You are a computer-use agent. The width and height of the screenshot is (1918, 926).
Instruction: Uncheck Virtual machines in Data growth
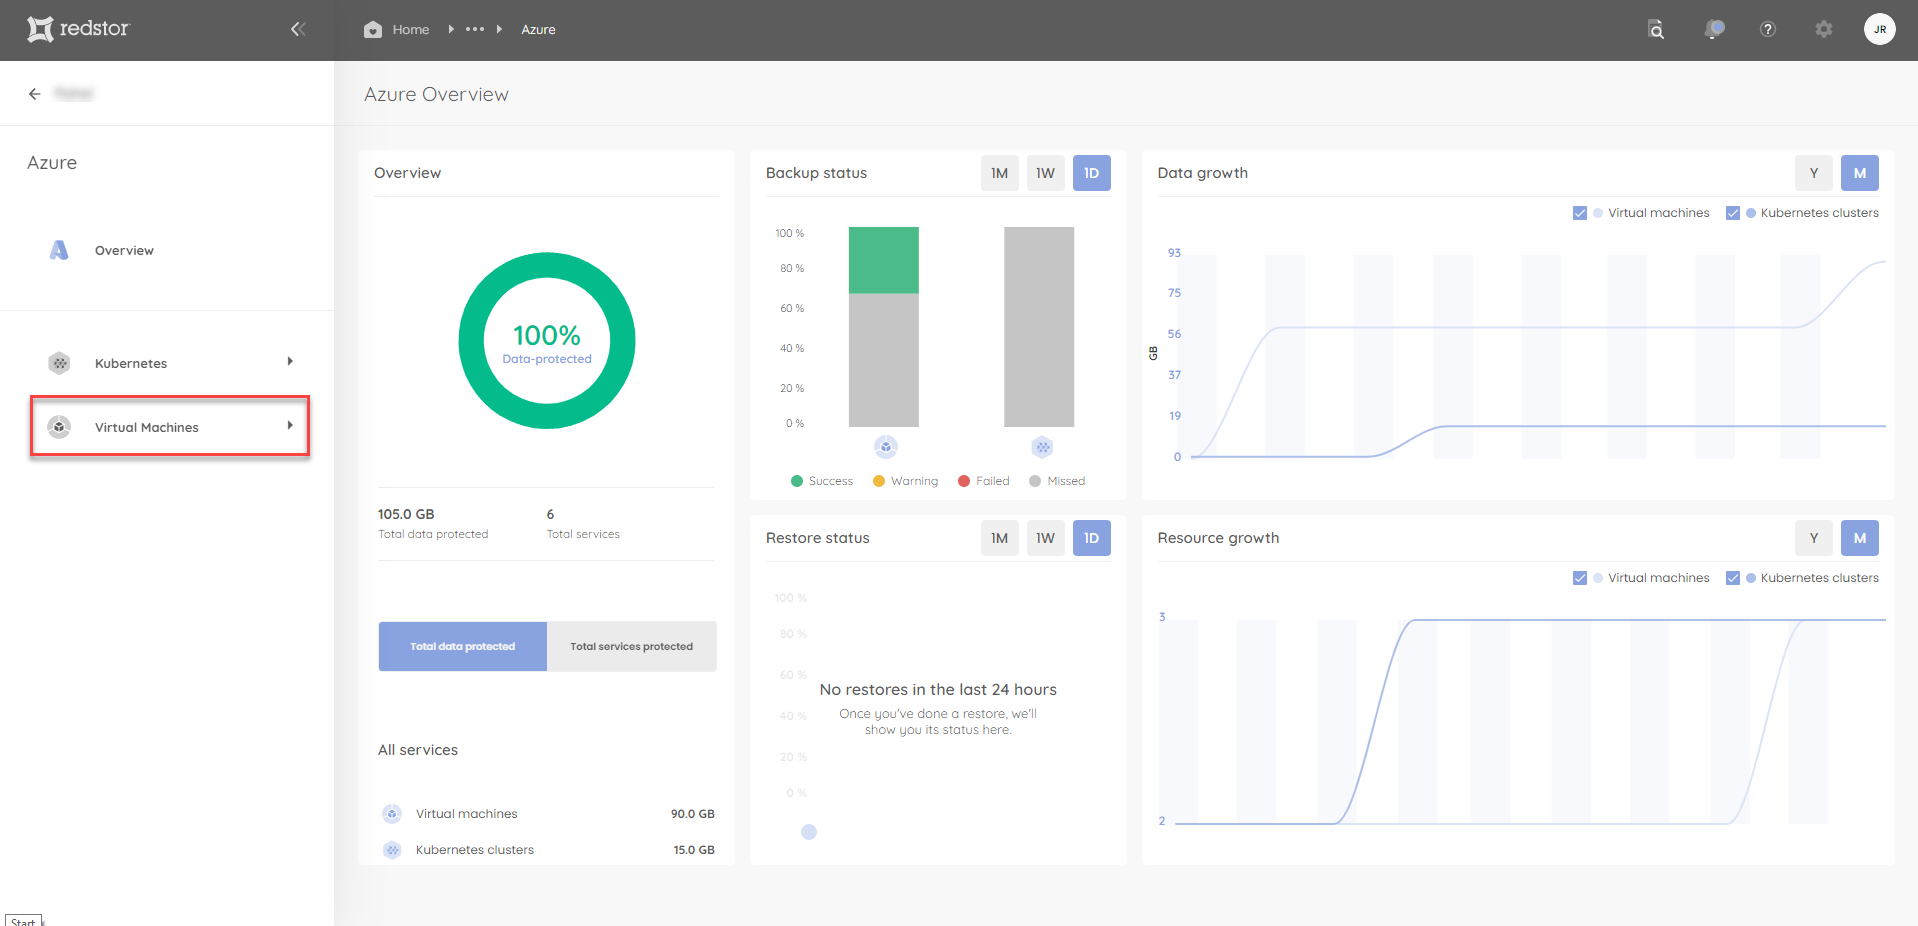coord(1580,213)
